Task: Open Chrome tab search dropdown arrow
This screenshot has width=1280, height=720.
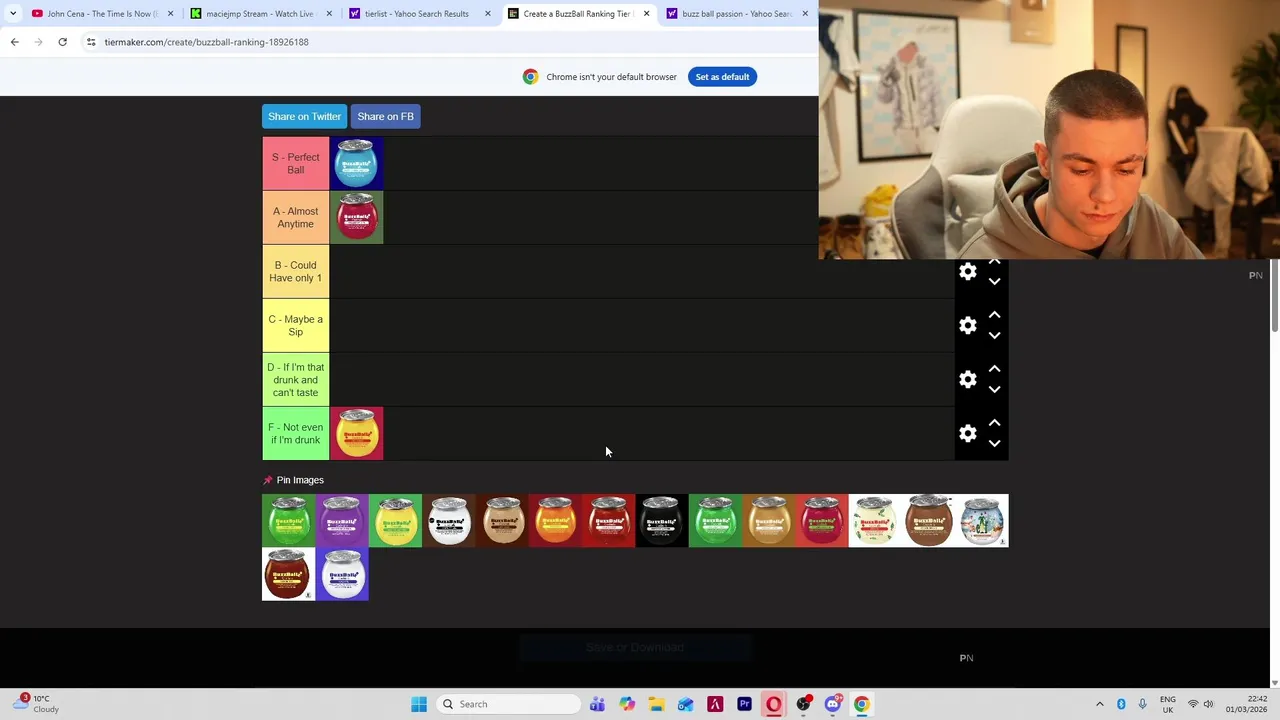Action: pos(12,14)
